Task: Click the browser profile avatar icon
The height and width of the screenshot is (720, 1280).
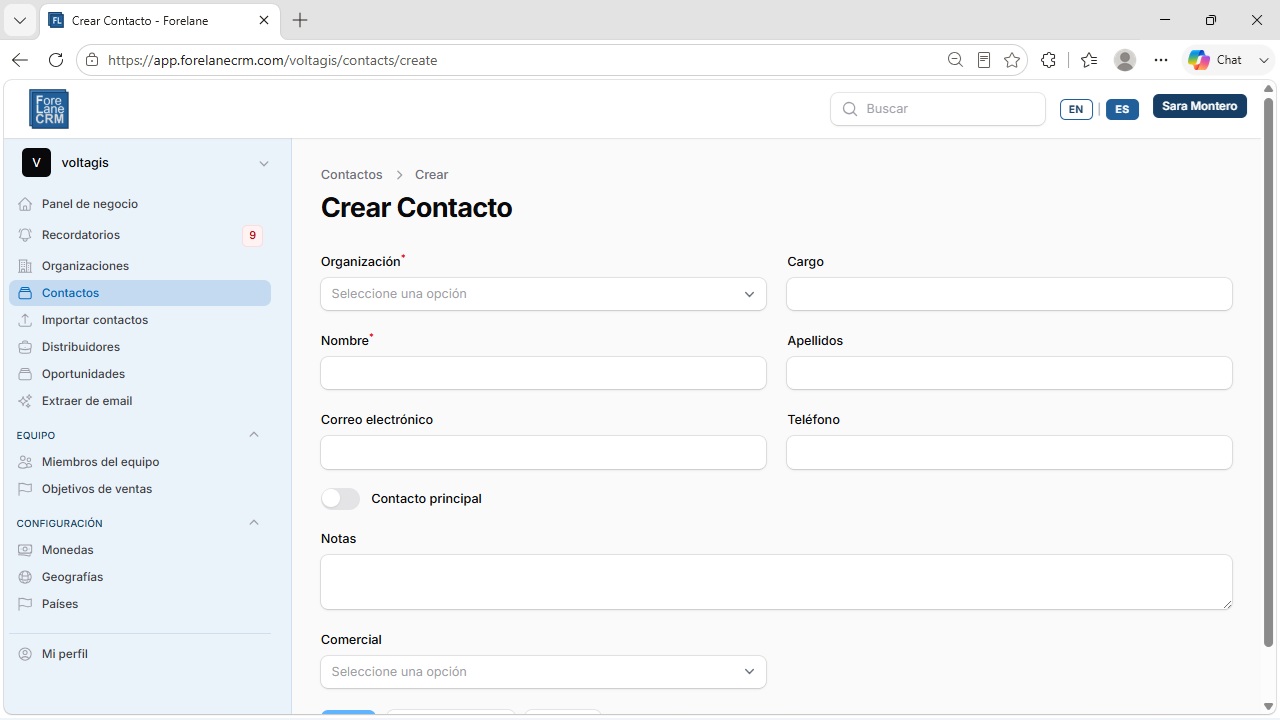Action: [1125, 60]
